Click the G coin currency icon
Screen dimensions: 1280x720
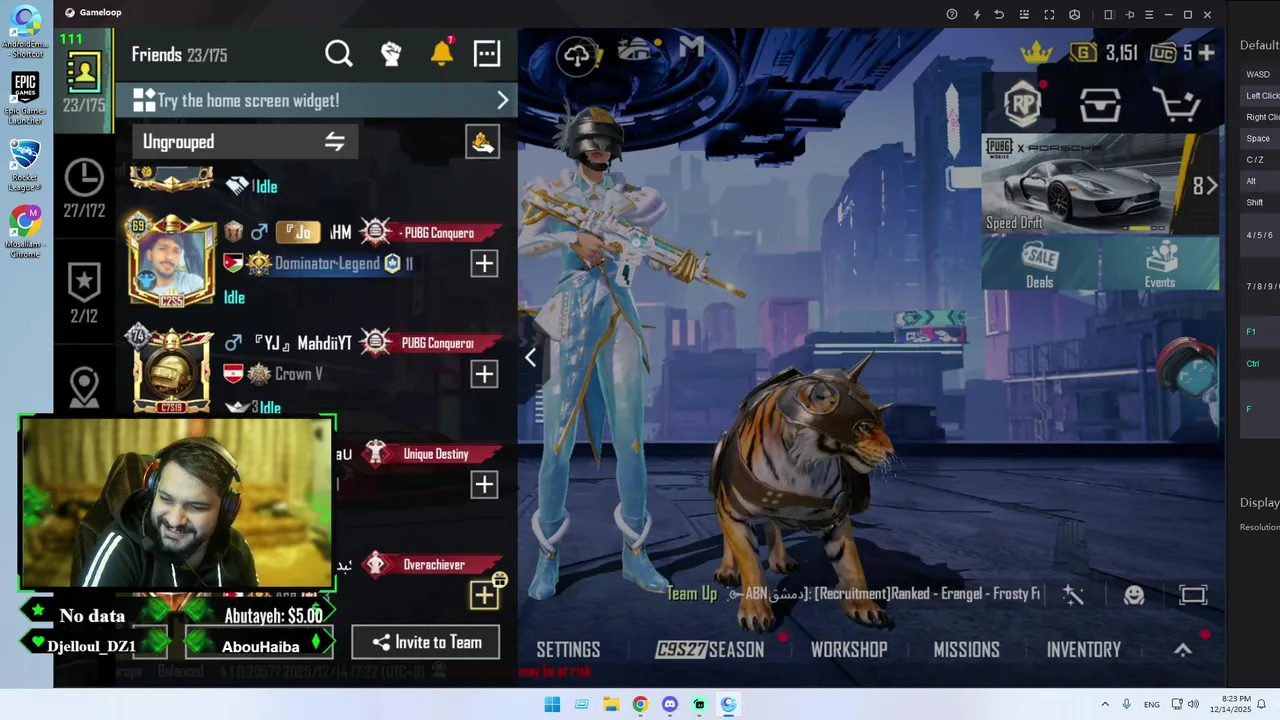[x=1083, y=53]
